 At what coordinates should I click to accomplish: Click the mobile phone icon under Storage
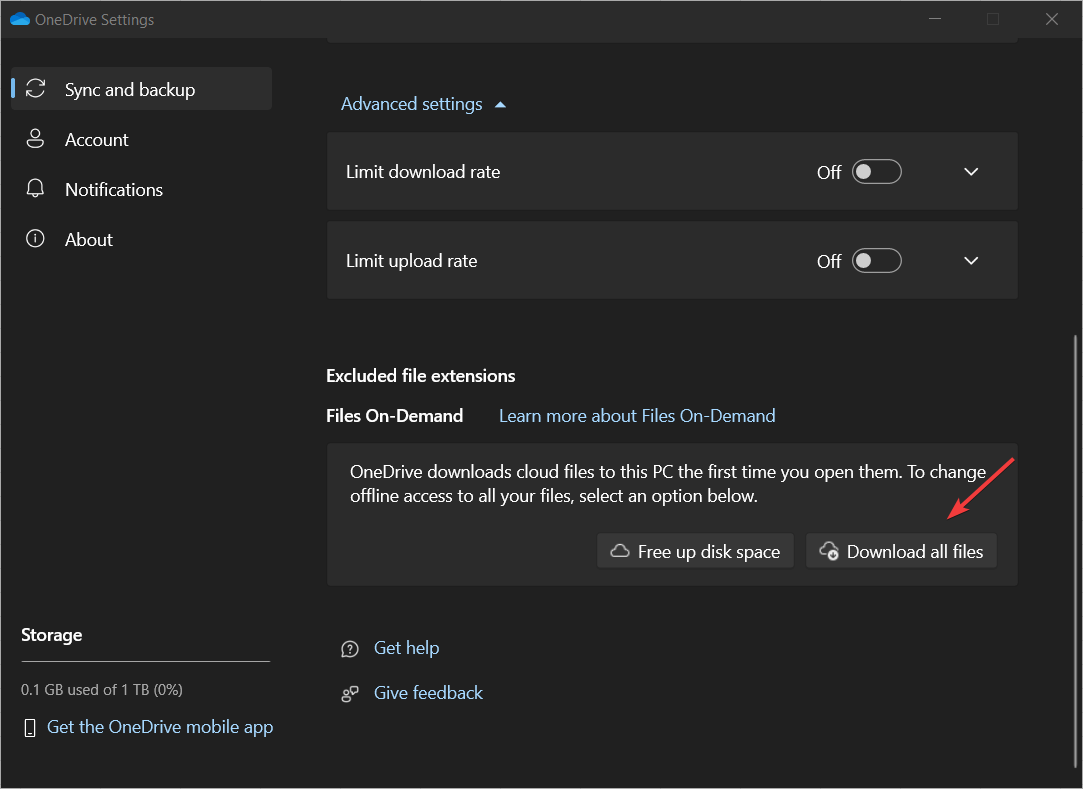tap(31, 727)
